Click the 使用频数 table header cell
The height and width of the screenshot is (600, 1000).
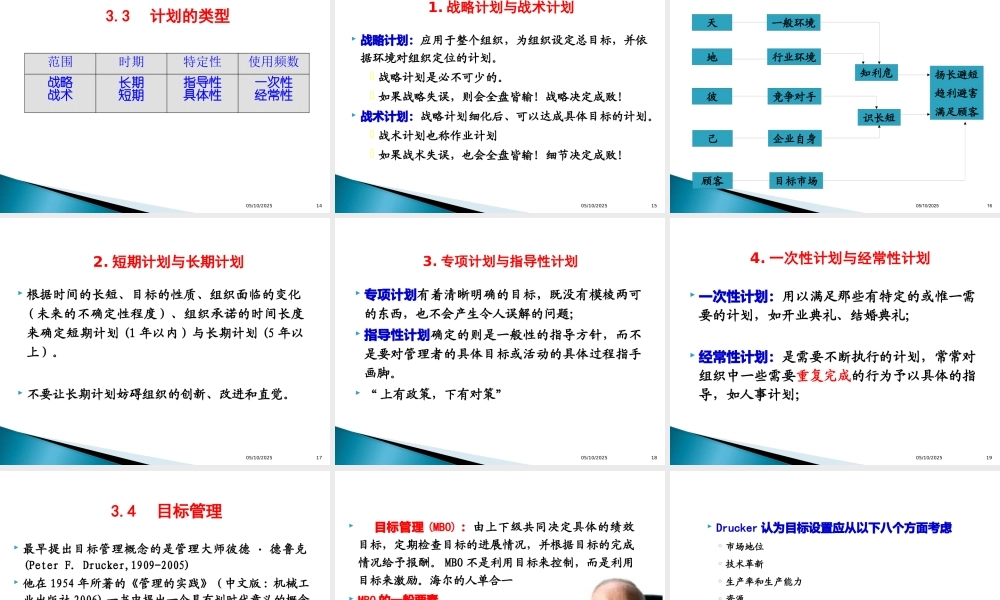[274, 62]
